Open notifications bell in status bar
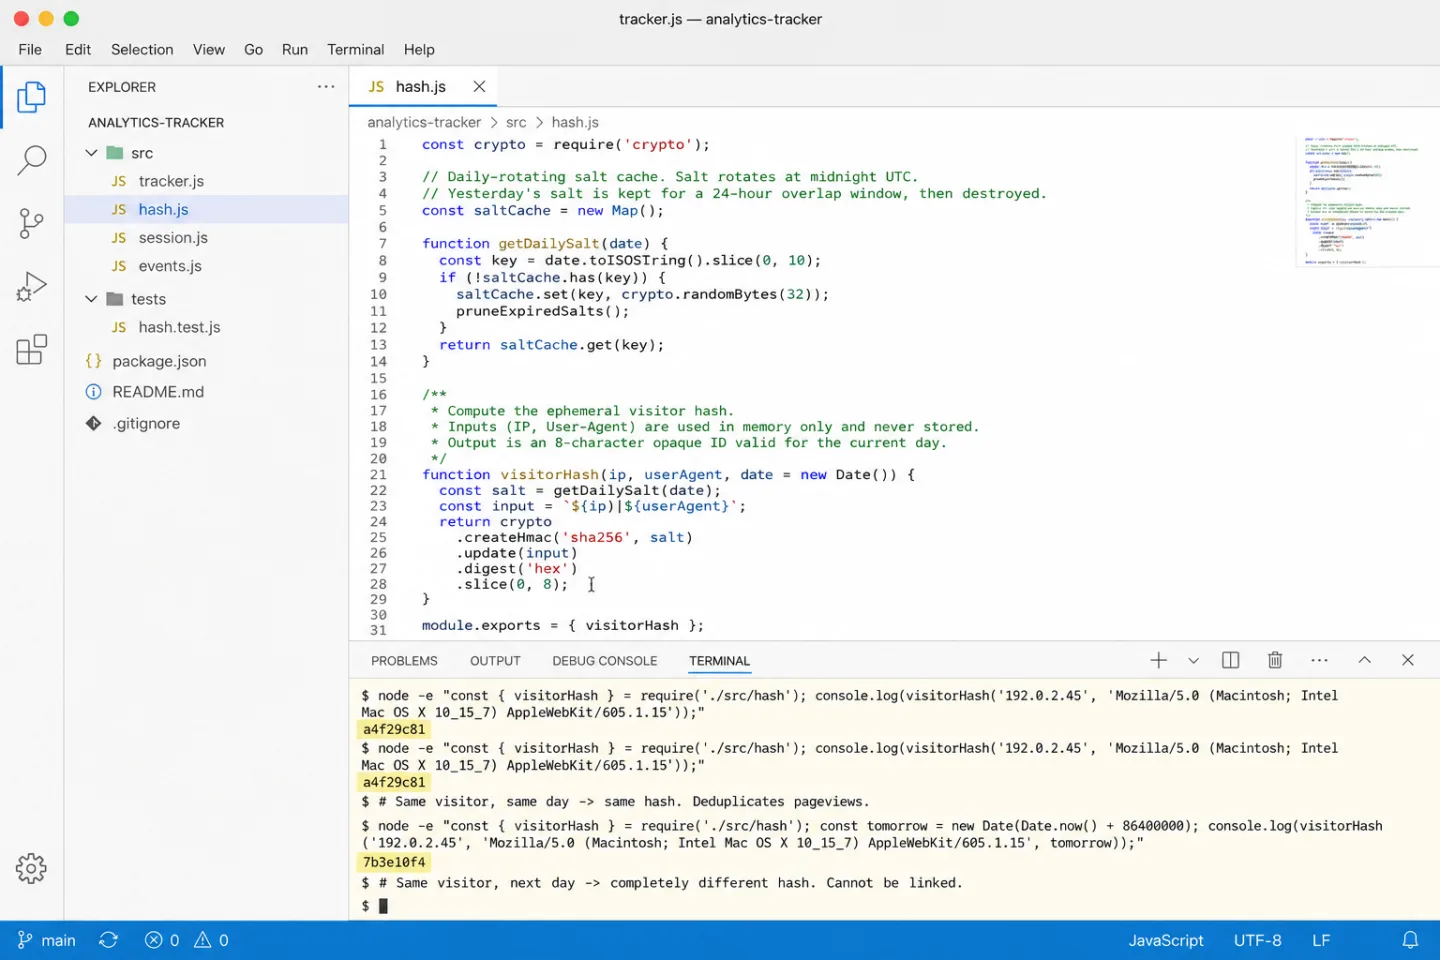This screenshot has height=960, width=1440. pos(1410,940)
